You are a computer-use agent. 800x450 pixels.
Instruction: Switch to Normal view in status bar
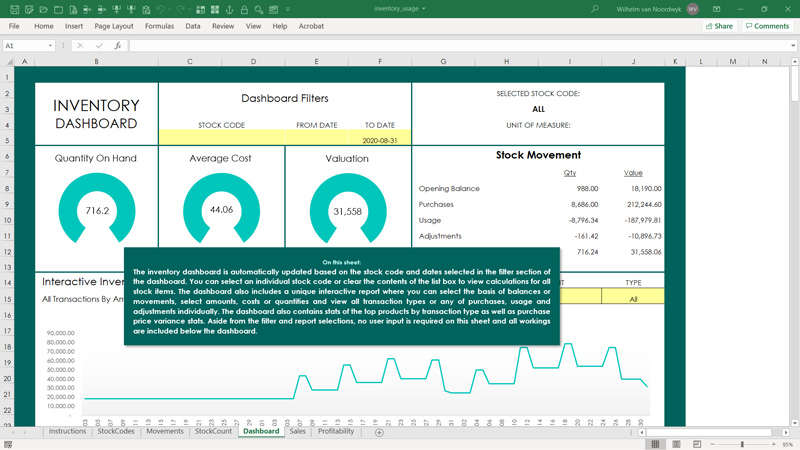coord(656,444)
